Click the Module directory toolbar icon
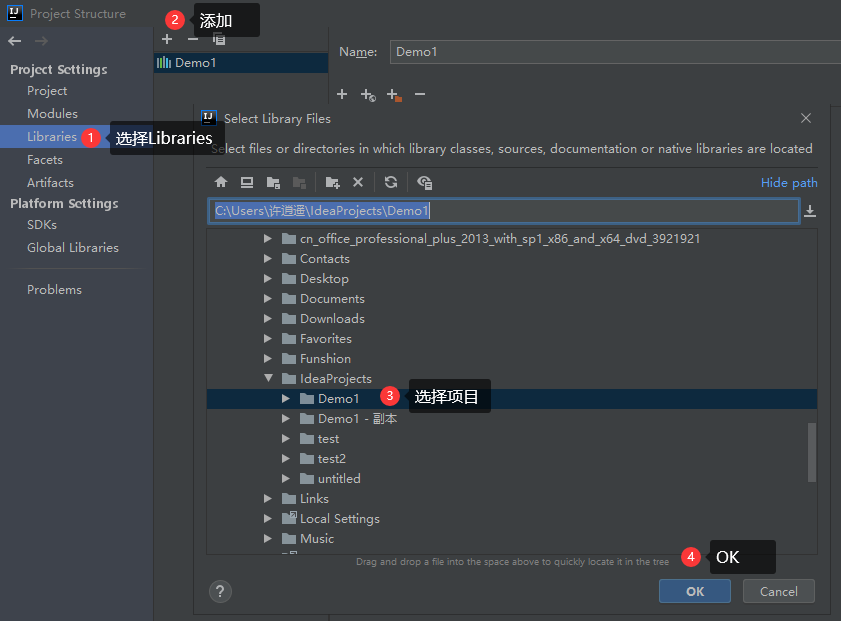 pos(299,182)
